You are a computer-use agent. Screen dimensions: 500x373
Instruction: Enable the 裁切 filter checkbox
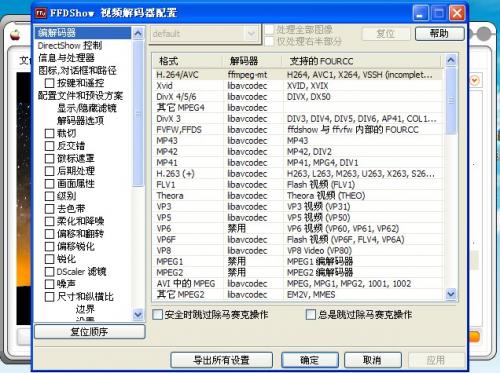[x=49, y=133]
